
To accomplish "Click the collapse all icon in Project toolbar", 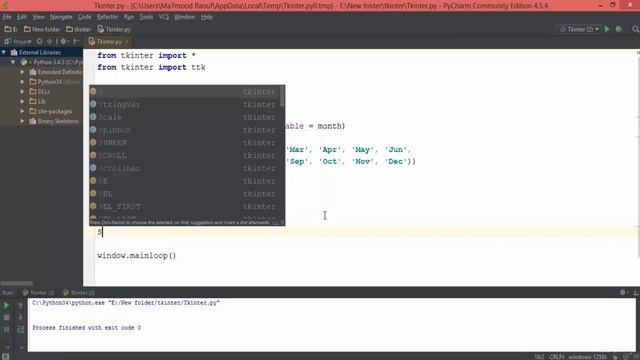I will coord(50,42).
